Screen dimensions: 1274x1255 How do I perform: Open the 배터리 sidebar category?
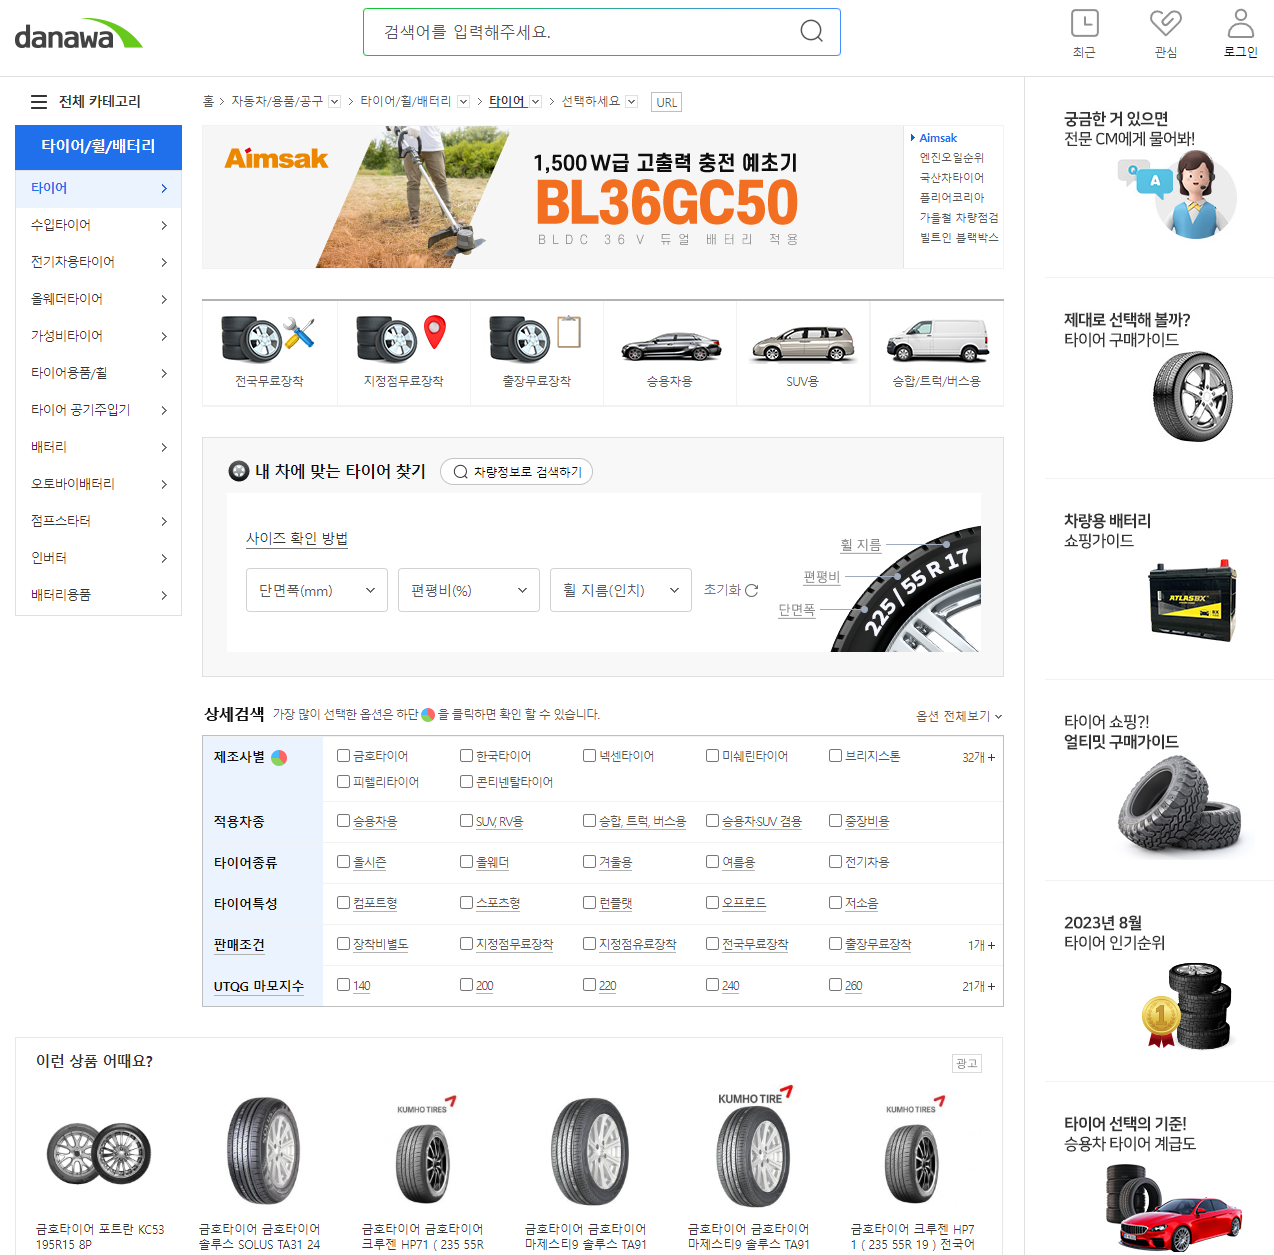(x=99, y=447)
